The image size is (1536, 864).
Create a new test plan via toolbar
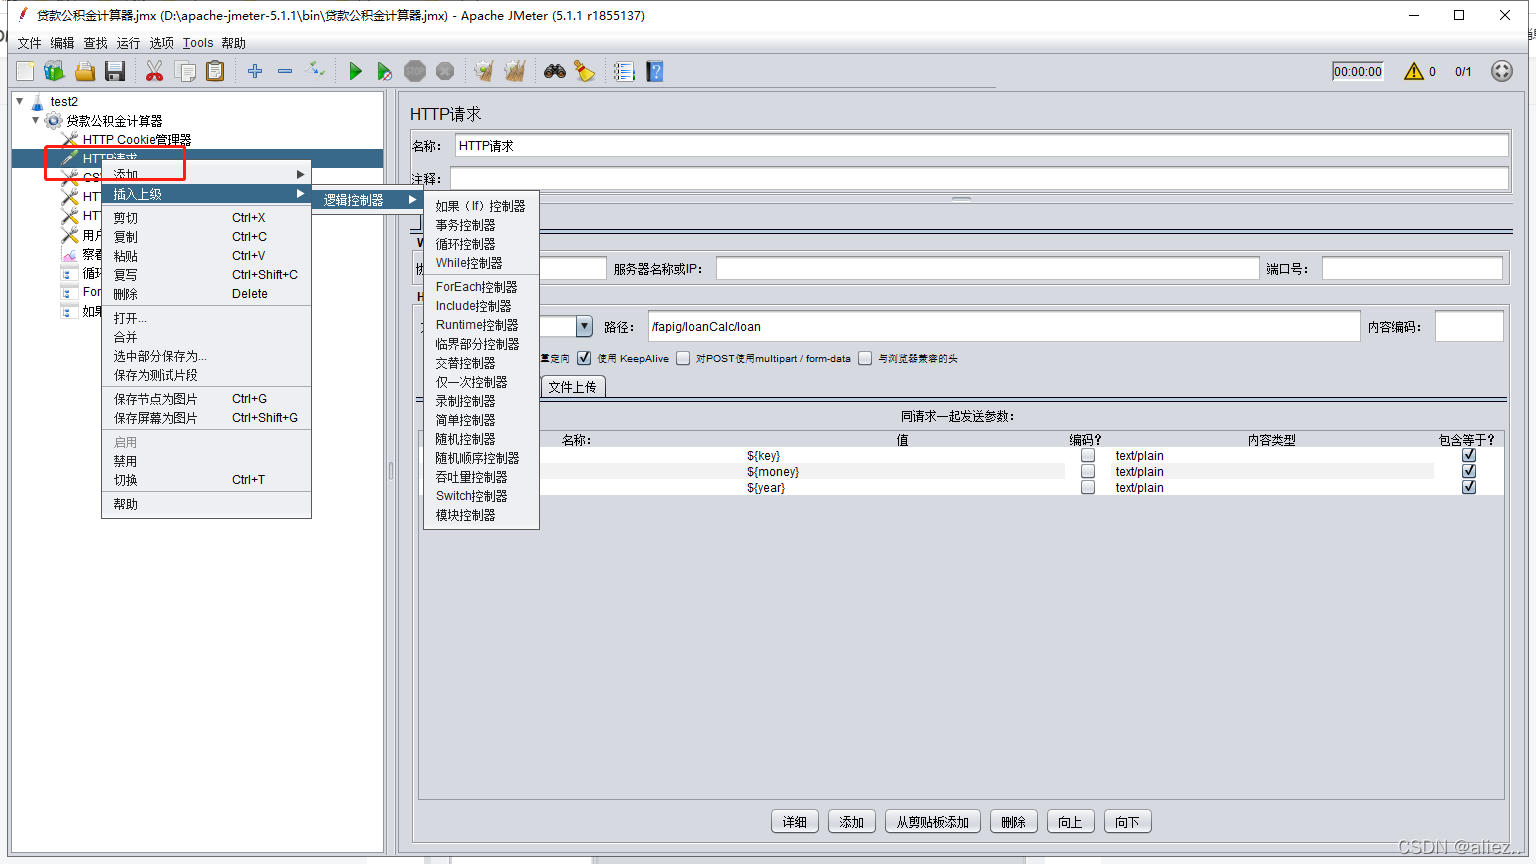25,71
